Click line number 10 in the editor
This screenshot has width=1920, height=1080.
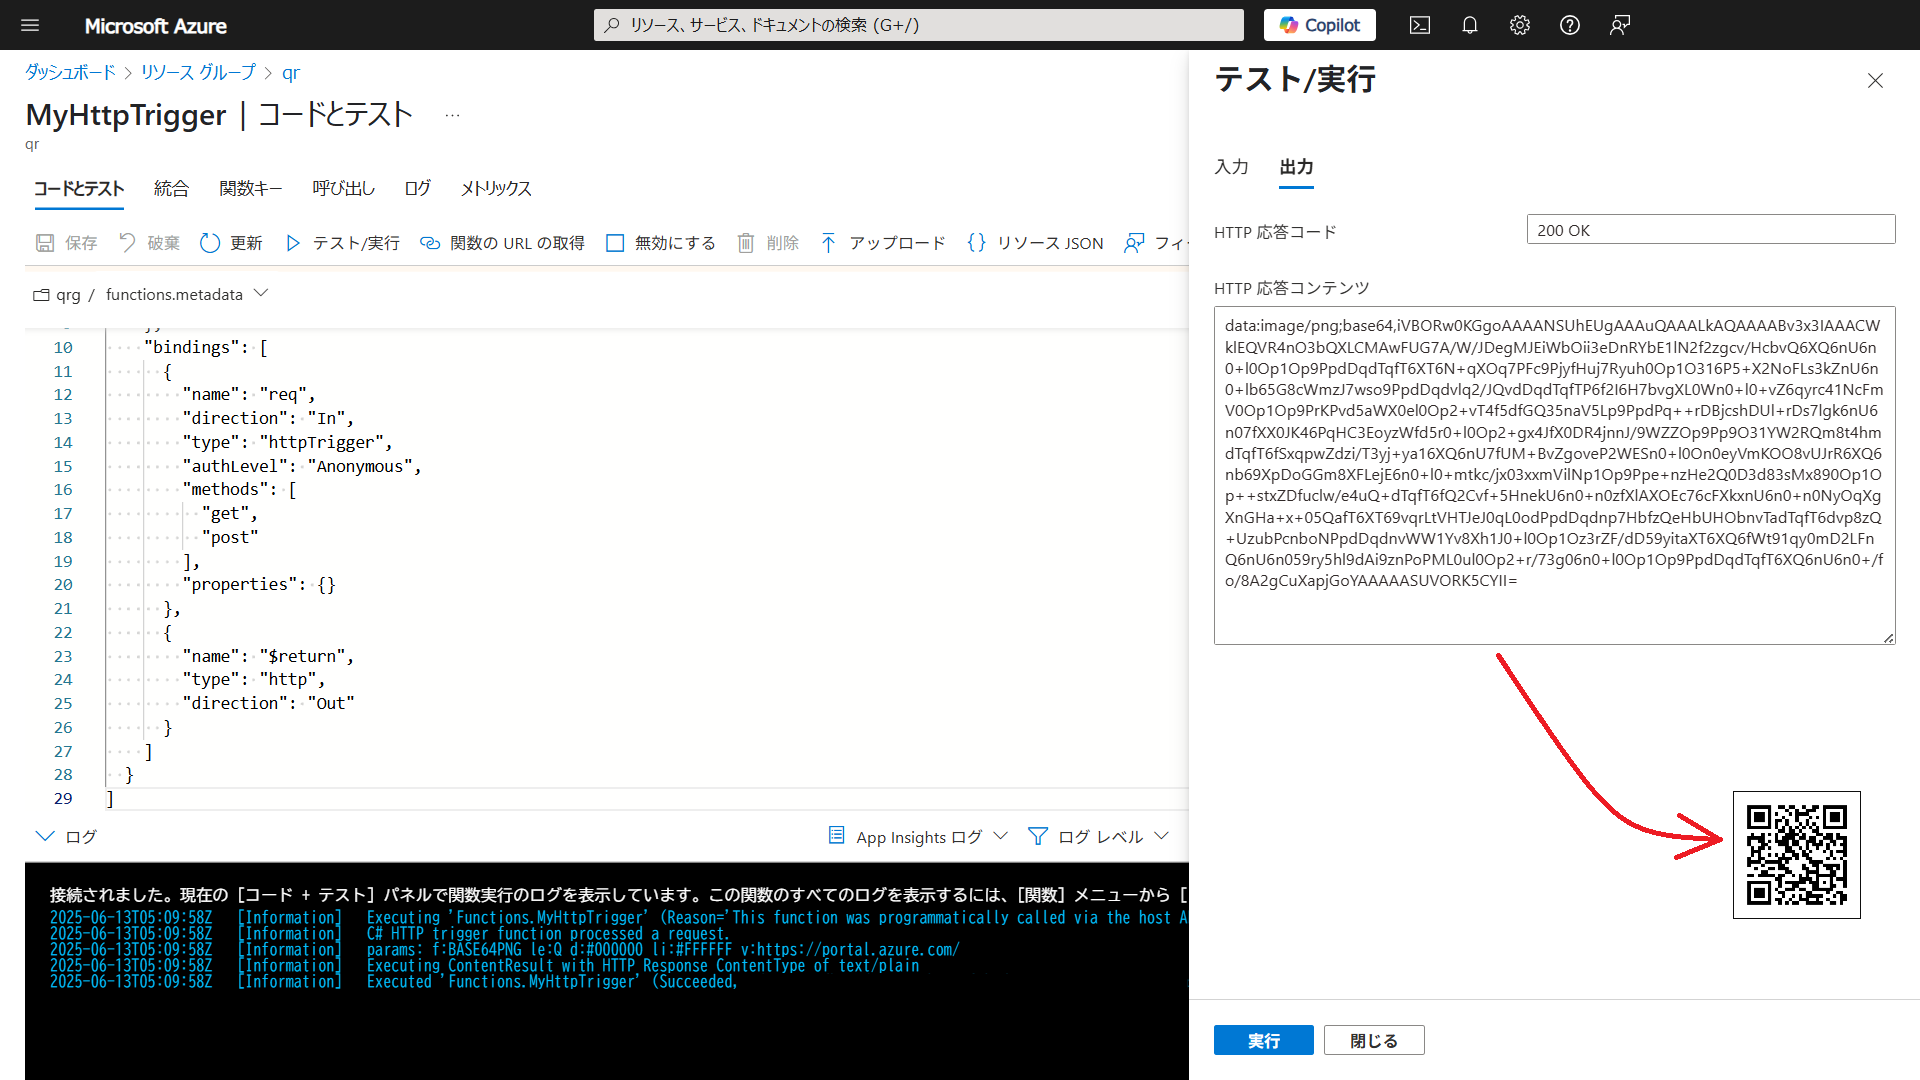(63, 347)
